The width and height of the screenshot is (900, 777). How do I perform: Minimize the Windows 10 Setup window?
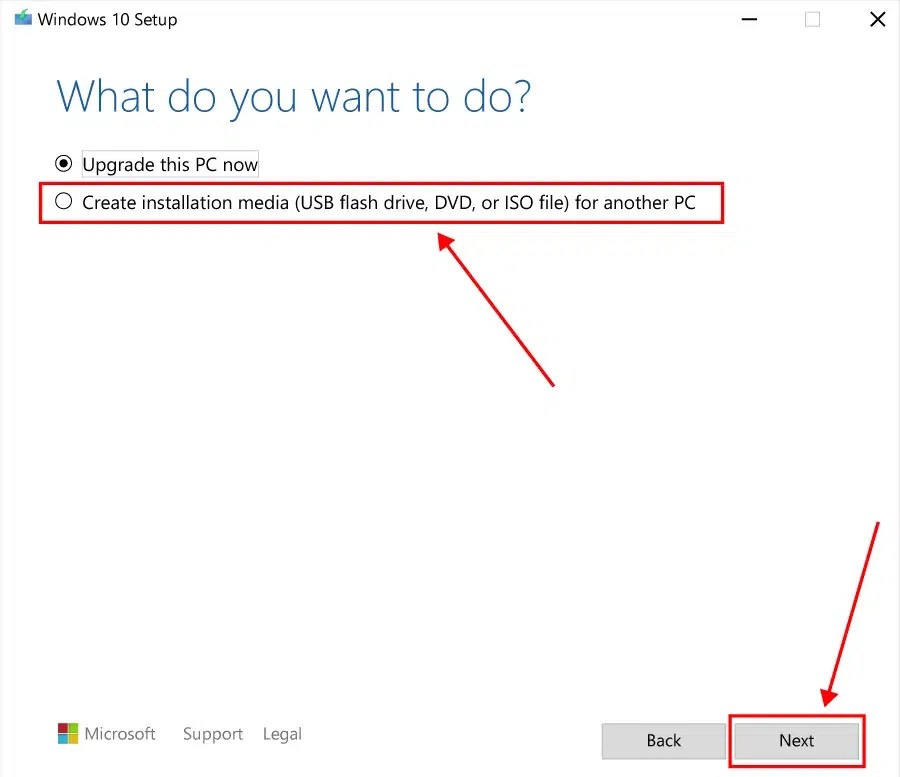click(749, 20)
